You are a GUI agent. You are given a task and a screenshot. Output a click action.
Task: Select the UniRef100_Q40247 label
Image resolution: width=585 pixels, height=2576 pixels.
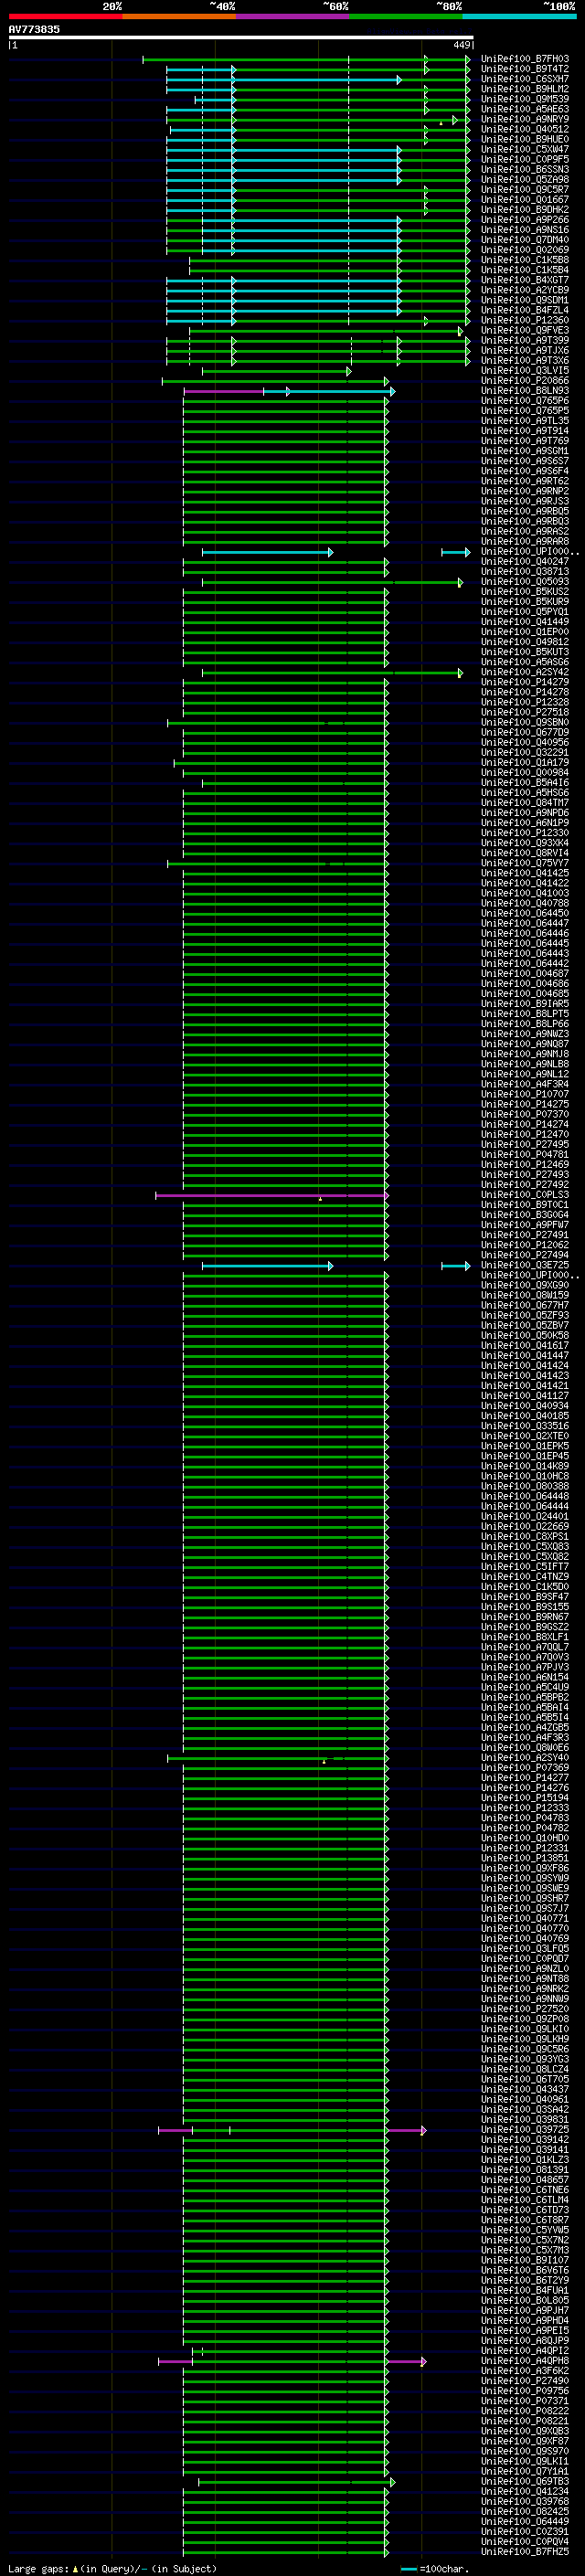click(525, 561)
